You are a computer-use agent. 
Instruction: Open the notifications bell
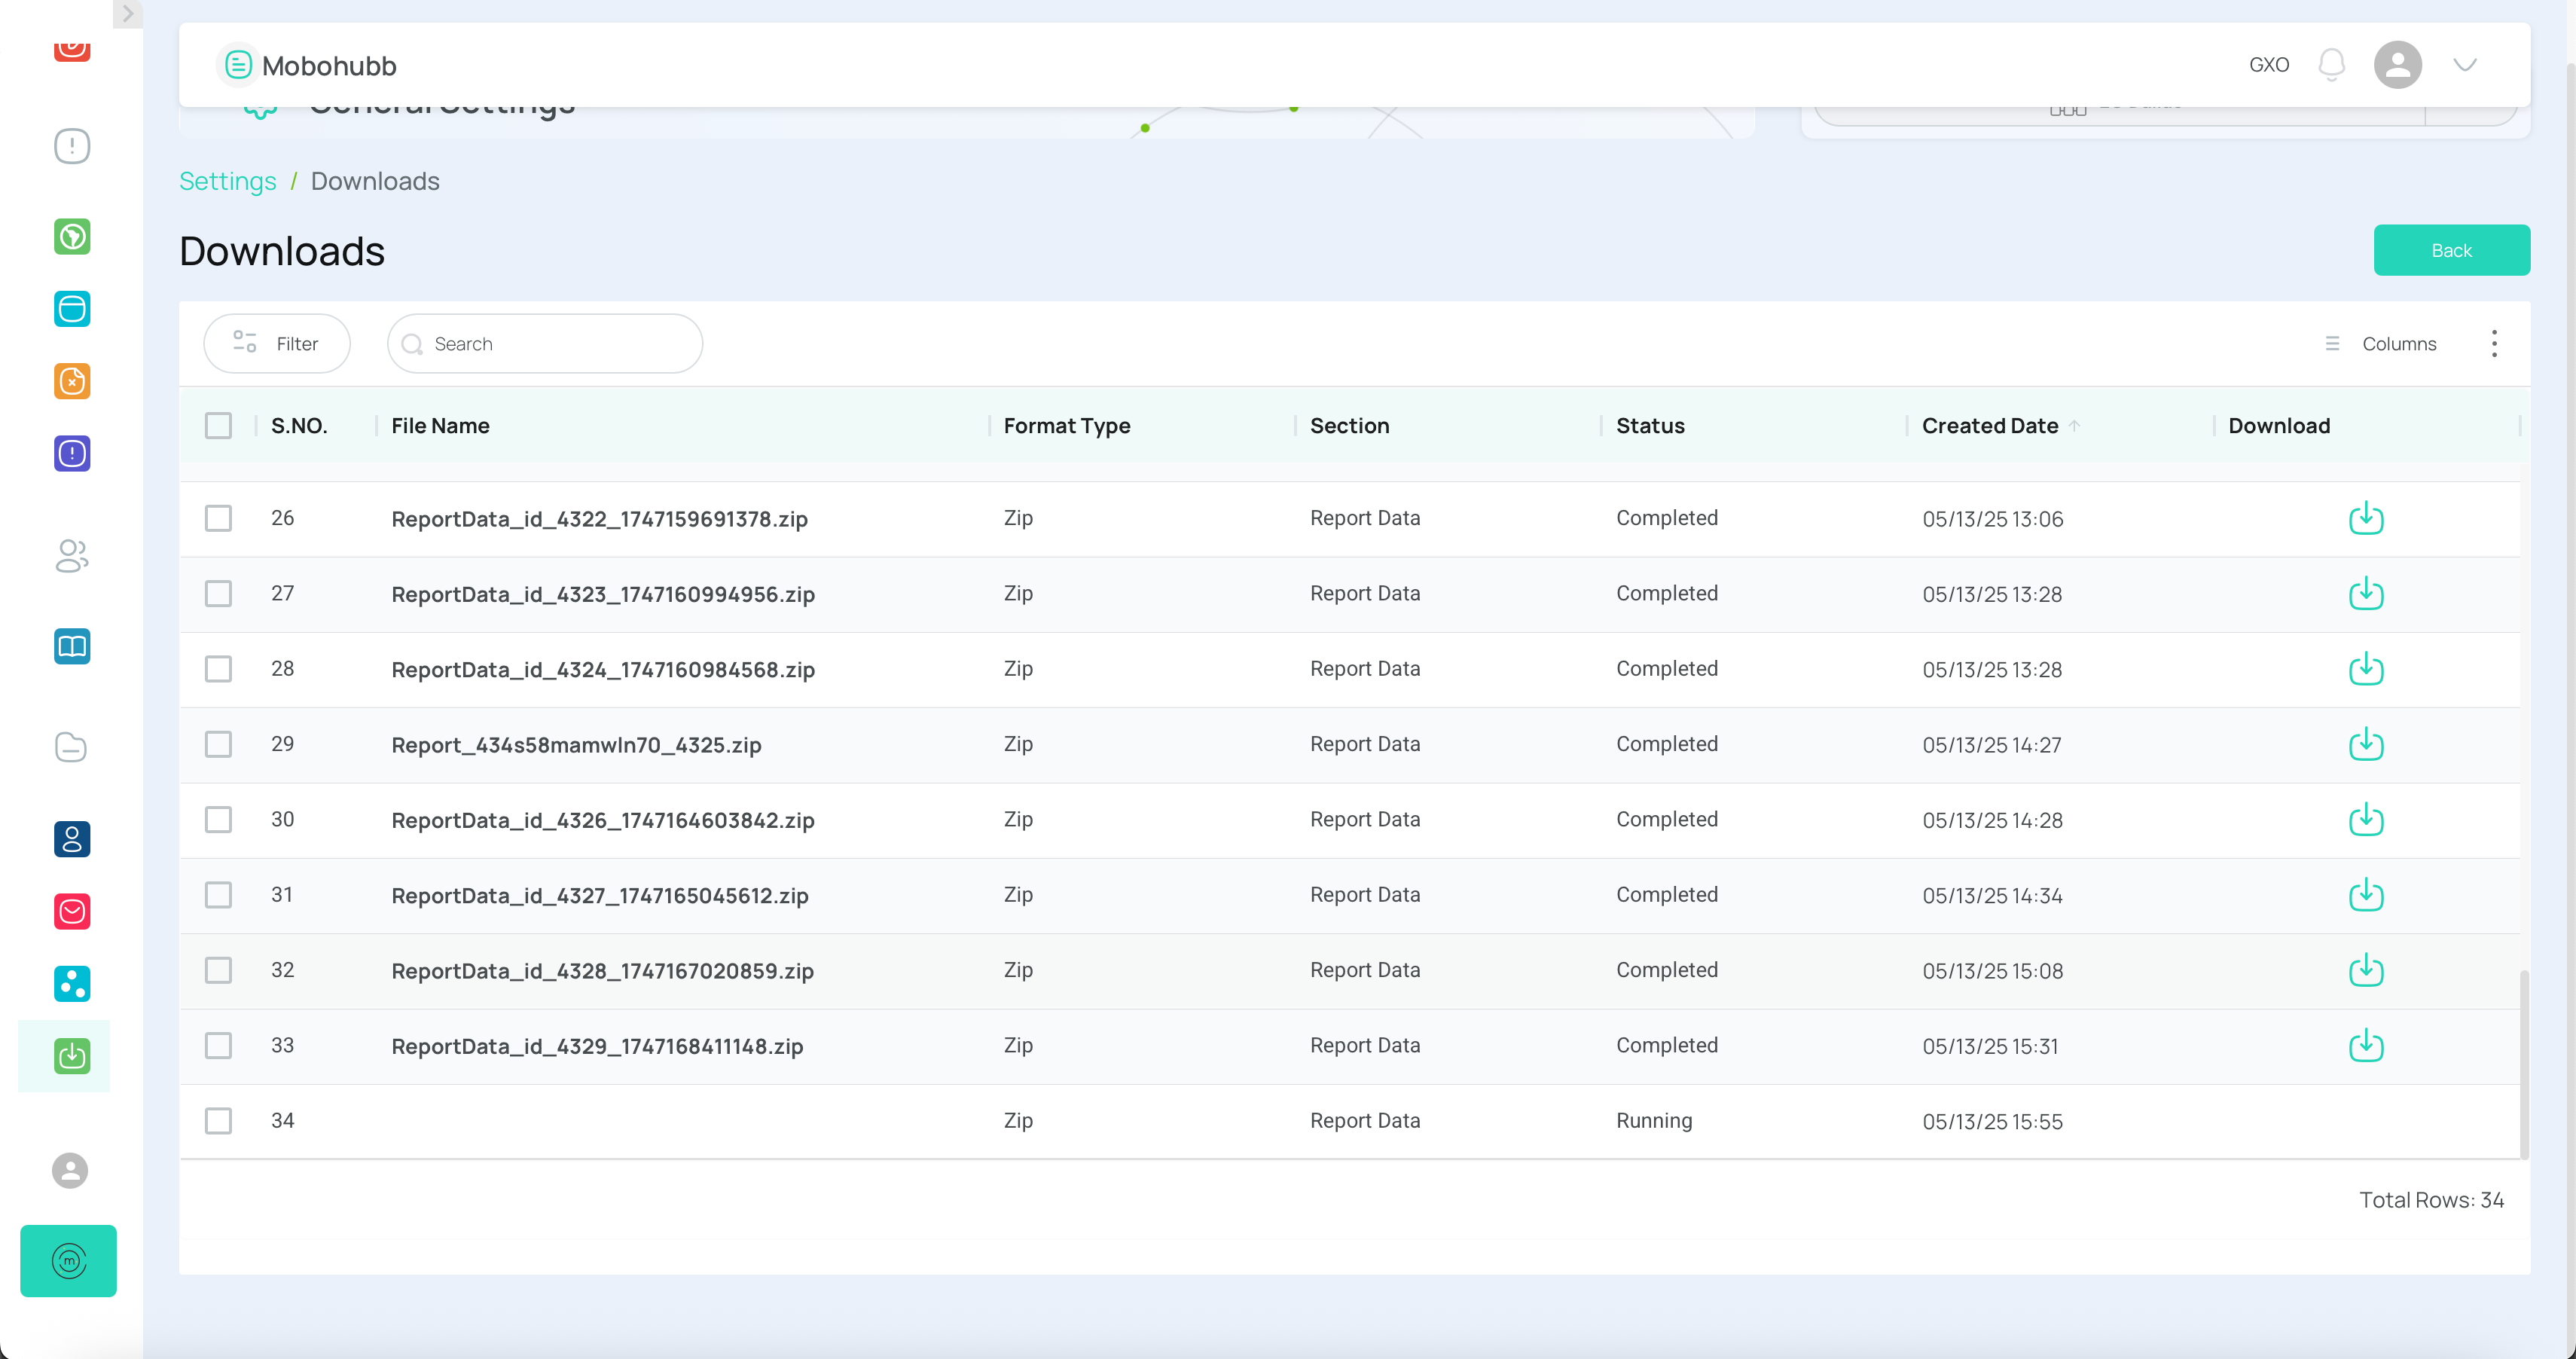point(2331,65)
